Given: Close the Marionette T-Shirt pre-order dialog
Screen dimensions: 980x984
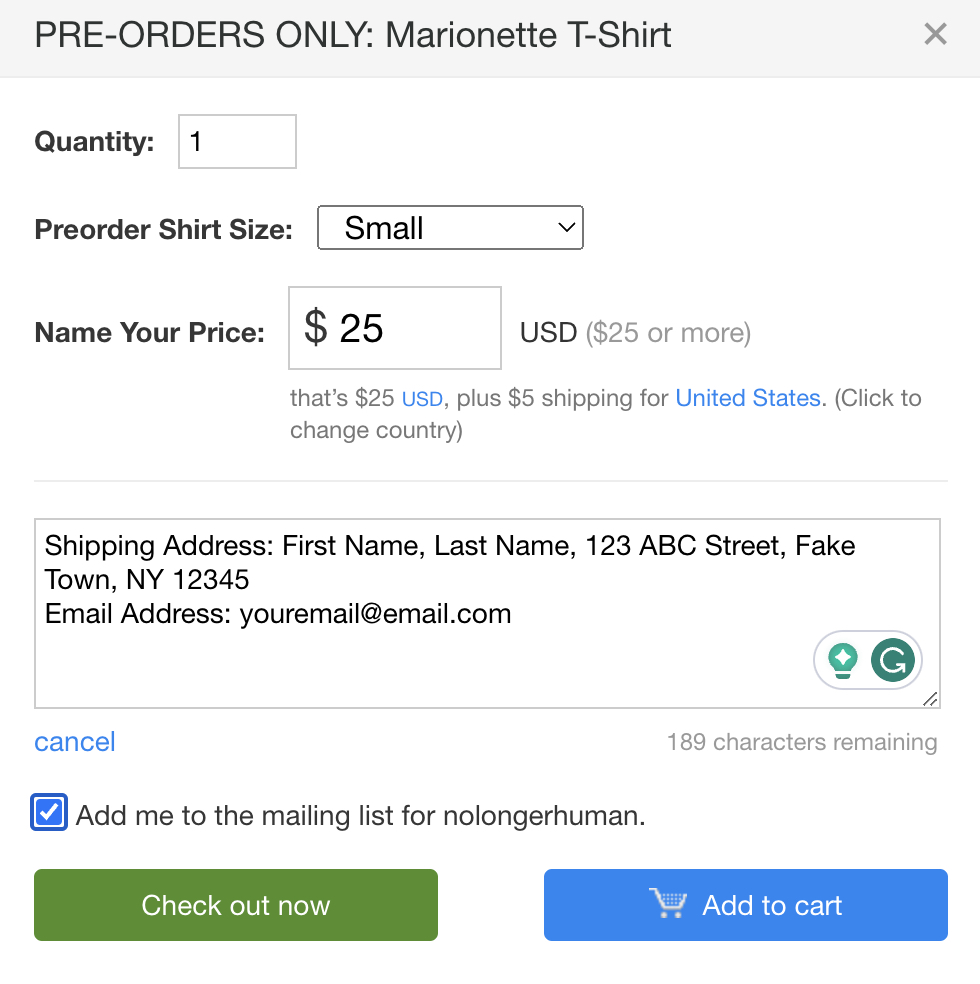Looking at the screenshot, I should coord(935,35).
